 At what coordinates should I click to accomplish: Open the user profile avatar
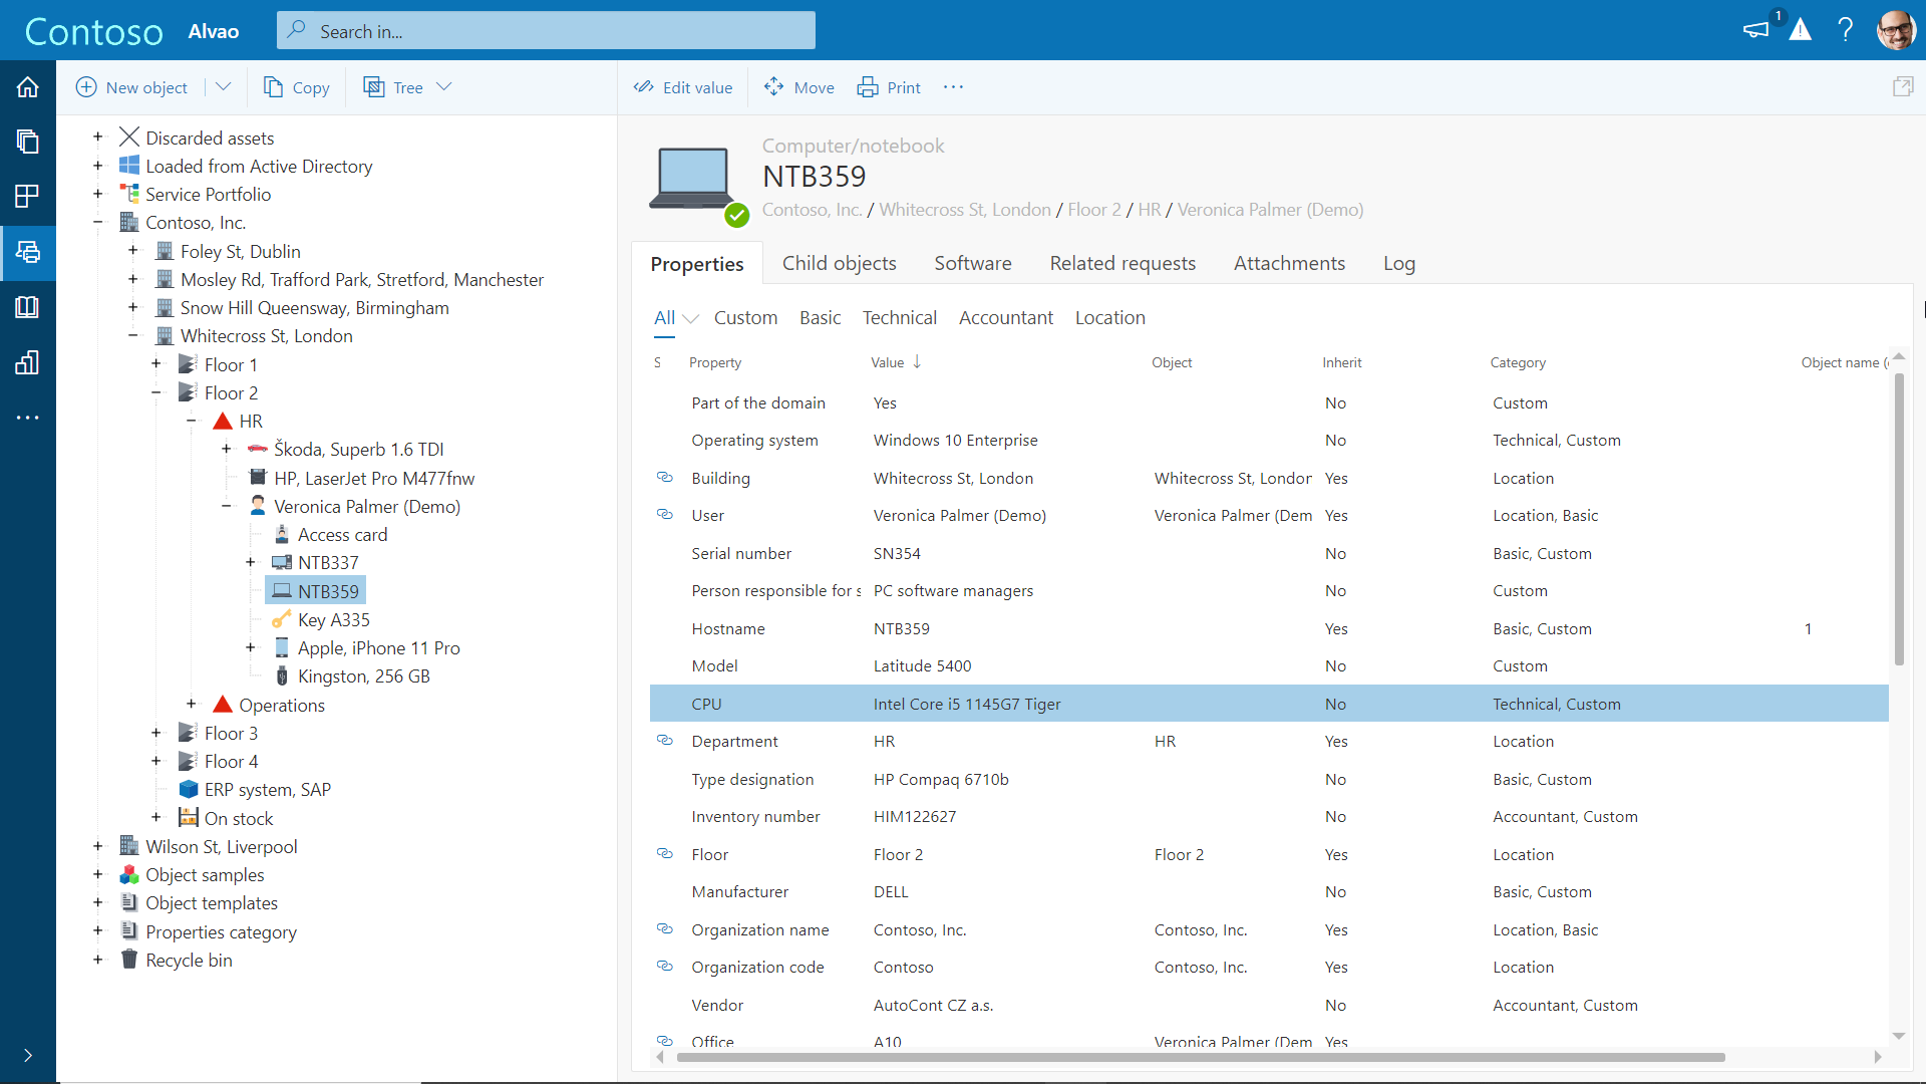point(1895,30)
